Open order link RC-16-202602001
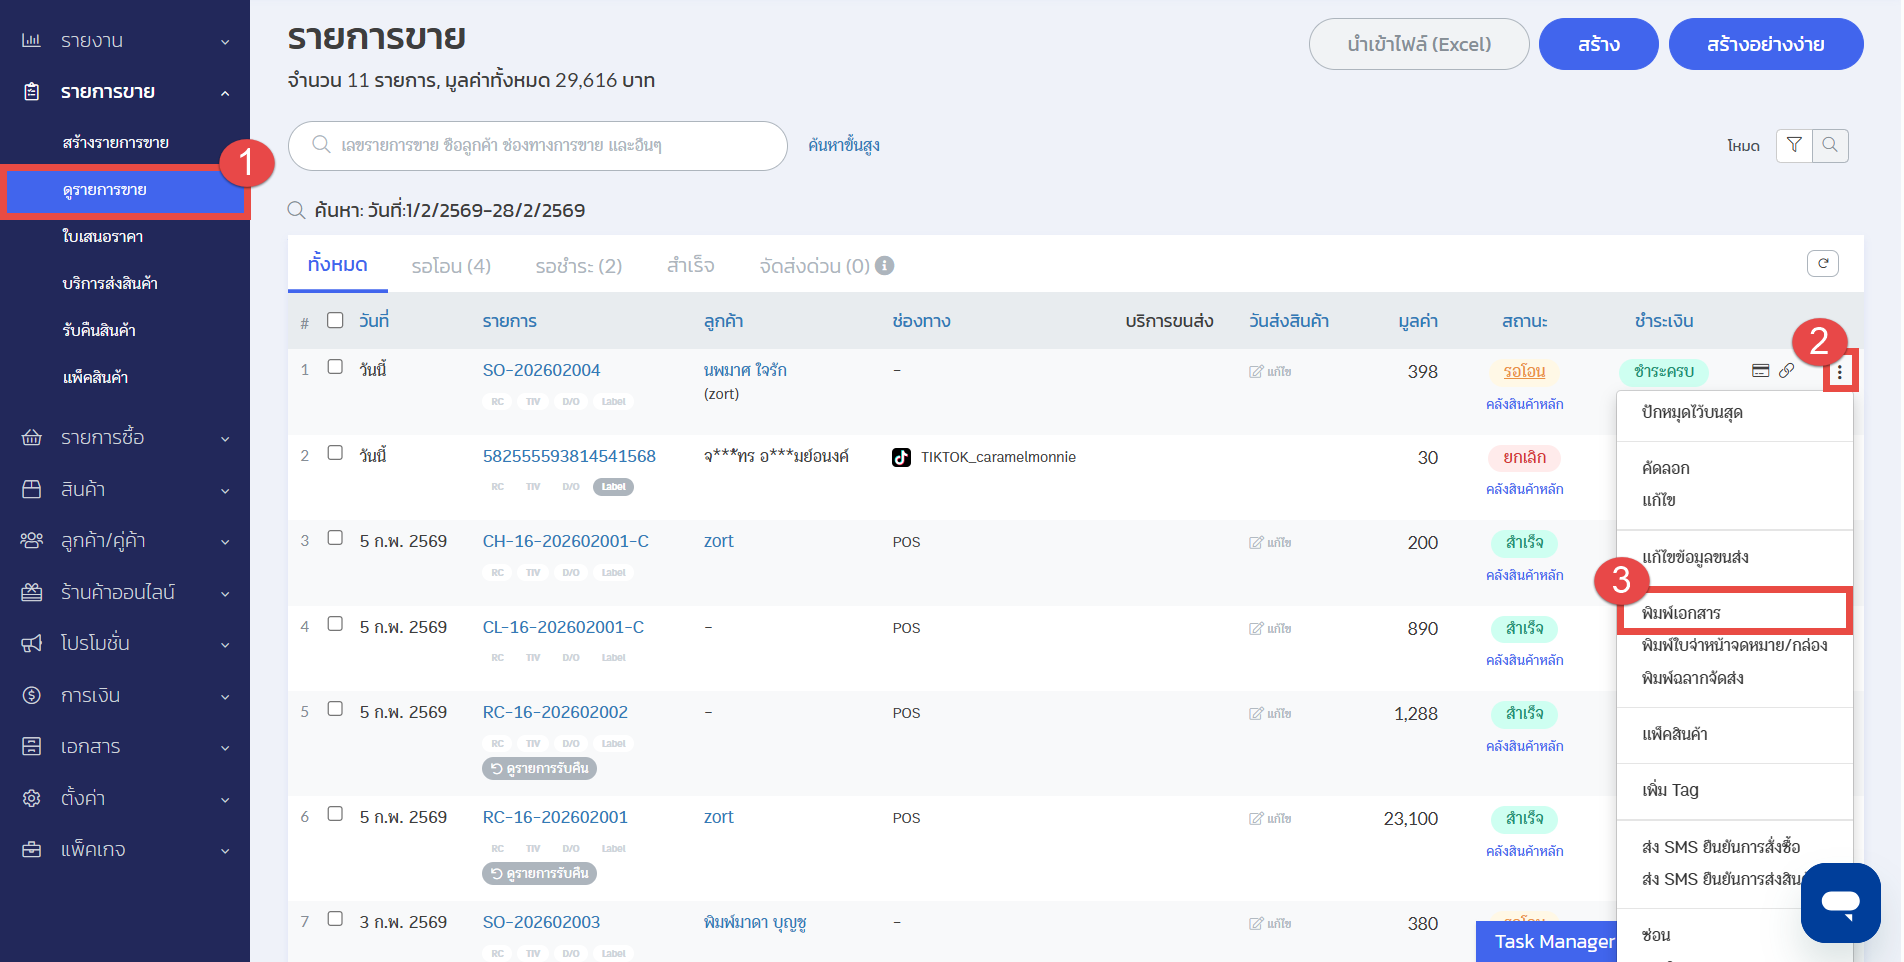1904x962 pixels. [555, 817]
